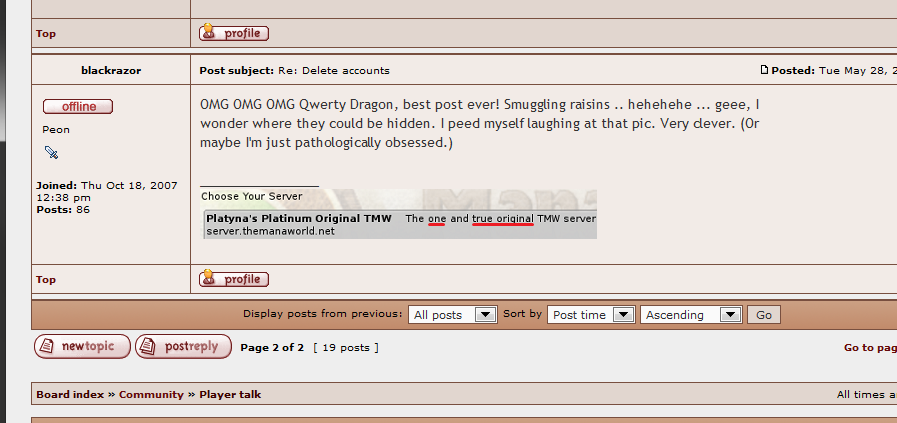Open the Ascending order dropdown
The width and height of the screenshot is (897, 423).
point(690,314)
